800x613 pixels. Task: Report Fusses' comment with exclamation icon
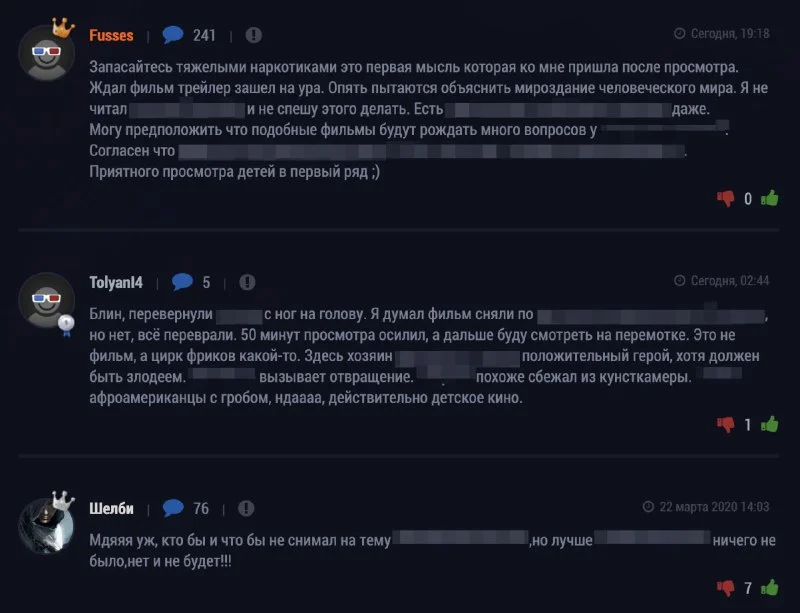(254, 35)
